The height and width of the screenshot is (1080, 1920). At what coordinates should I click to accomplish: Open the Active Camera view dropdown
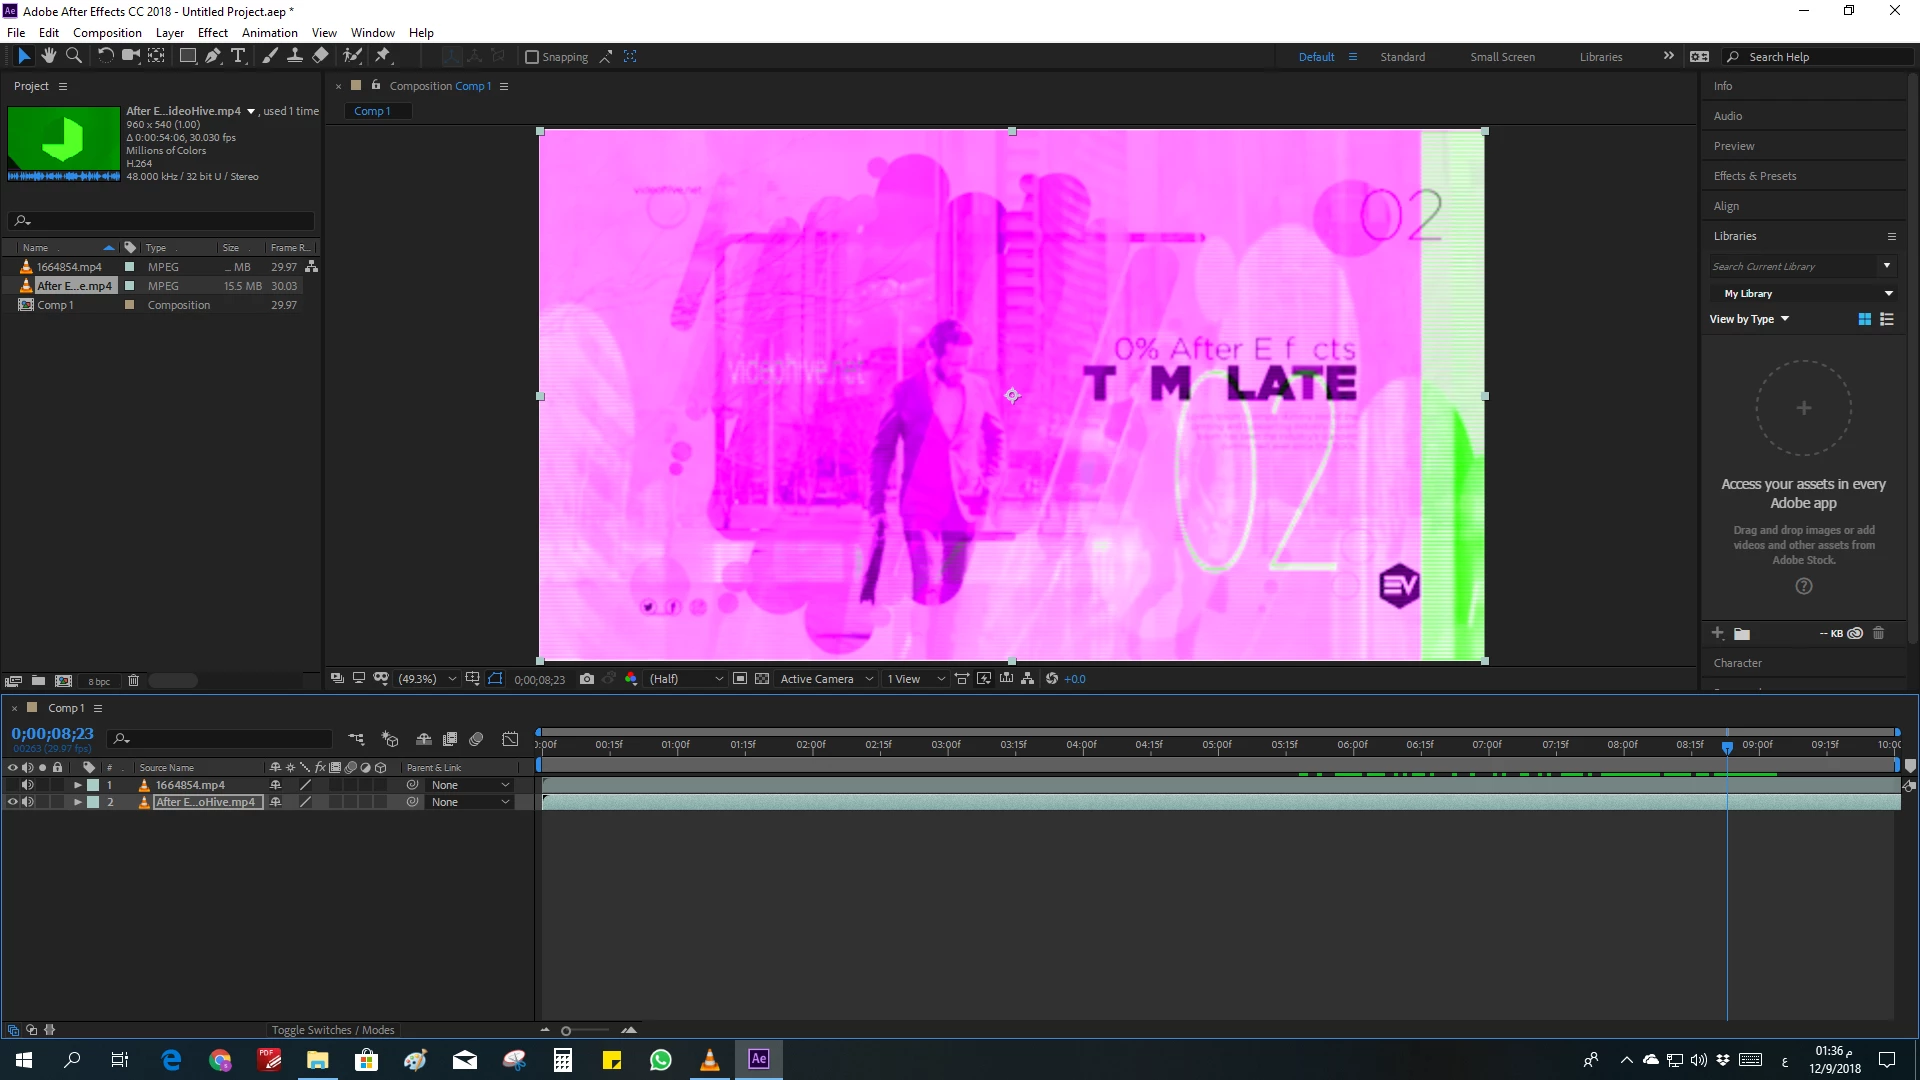tap(826, 679)
